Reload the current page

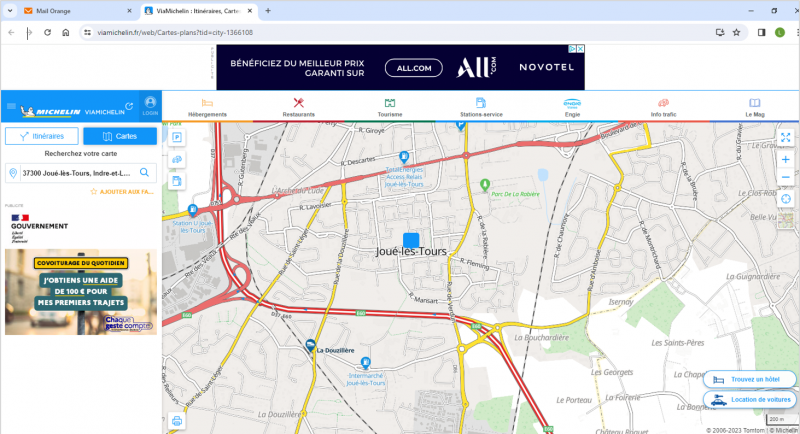point(47,32)
